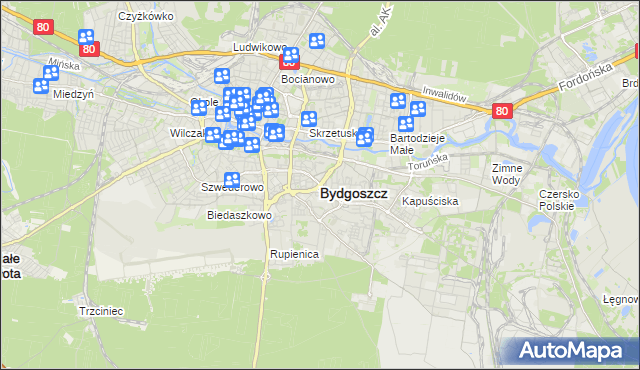
Task: Select the Kapuściska district label
Action: tap(430, 201)
